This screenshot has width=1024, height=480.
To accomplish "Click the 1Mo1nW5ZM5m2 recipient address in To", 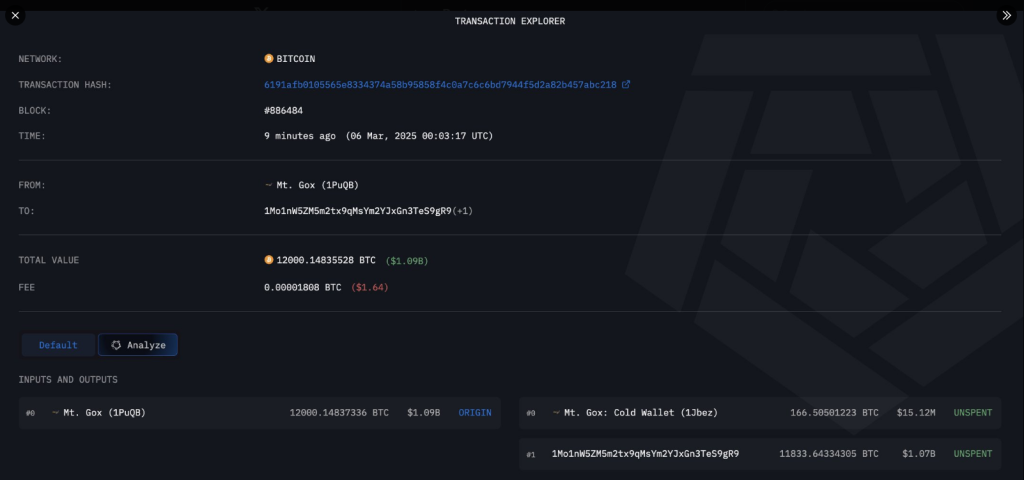I will [357, 211].
